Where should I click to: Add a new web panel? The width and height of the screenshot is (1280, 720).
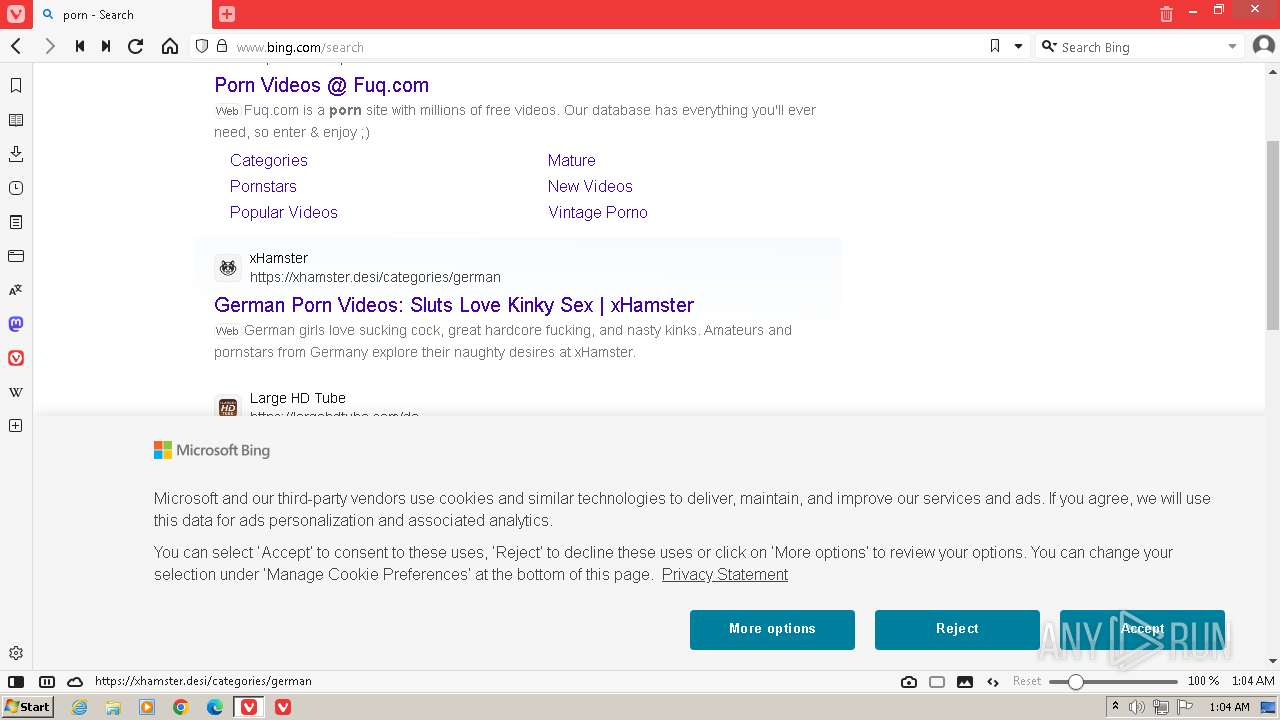click(16, 426)
